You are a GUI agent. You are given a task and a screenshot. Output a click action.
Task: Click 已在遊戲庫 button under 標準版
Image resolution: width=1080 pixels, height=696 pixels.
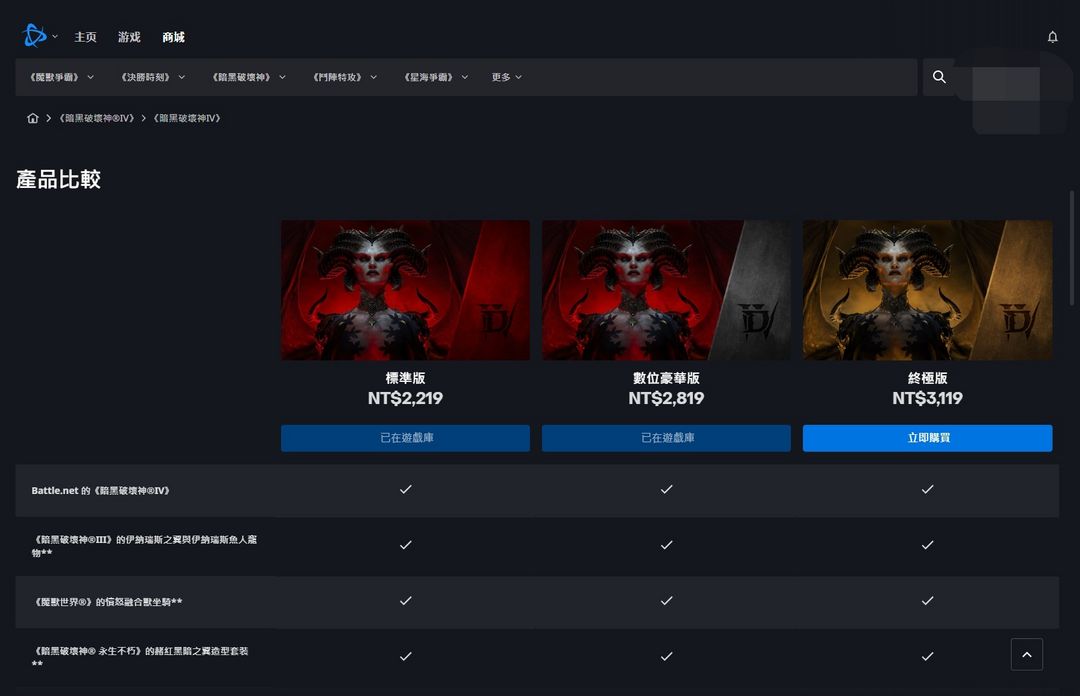(x=406, y=438)
